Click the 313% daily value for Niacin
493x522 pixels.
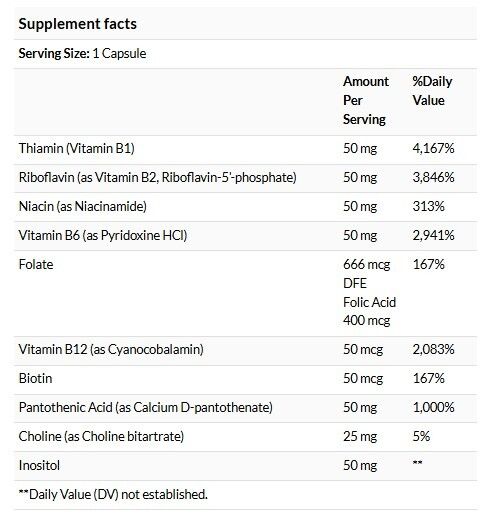click(429, 206)
